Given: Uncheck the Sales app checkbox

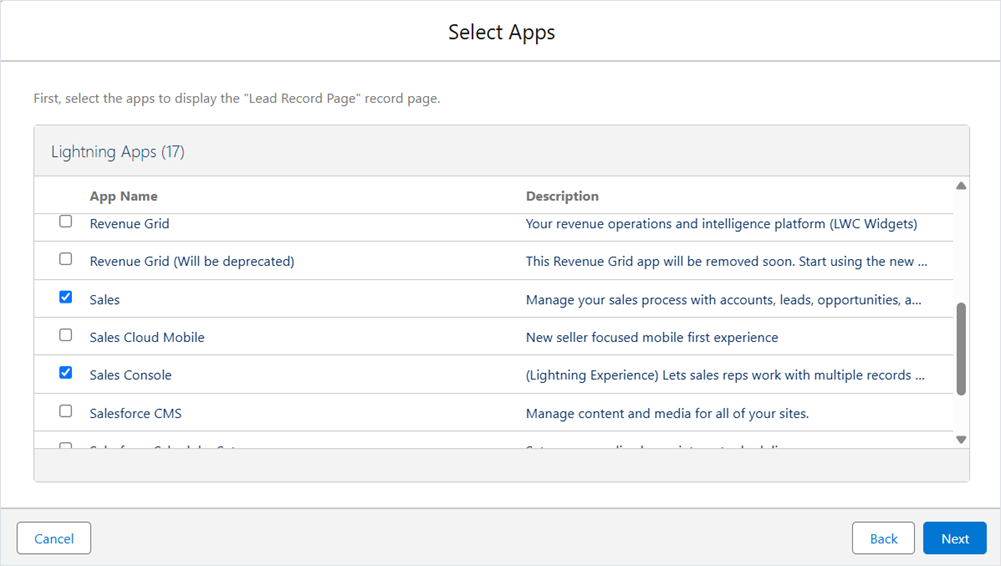Looking at the screenshot, I should click(x=66, y=297).
